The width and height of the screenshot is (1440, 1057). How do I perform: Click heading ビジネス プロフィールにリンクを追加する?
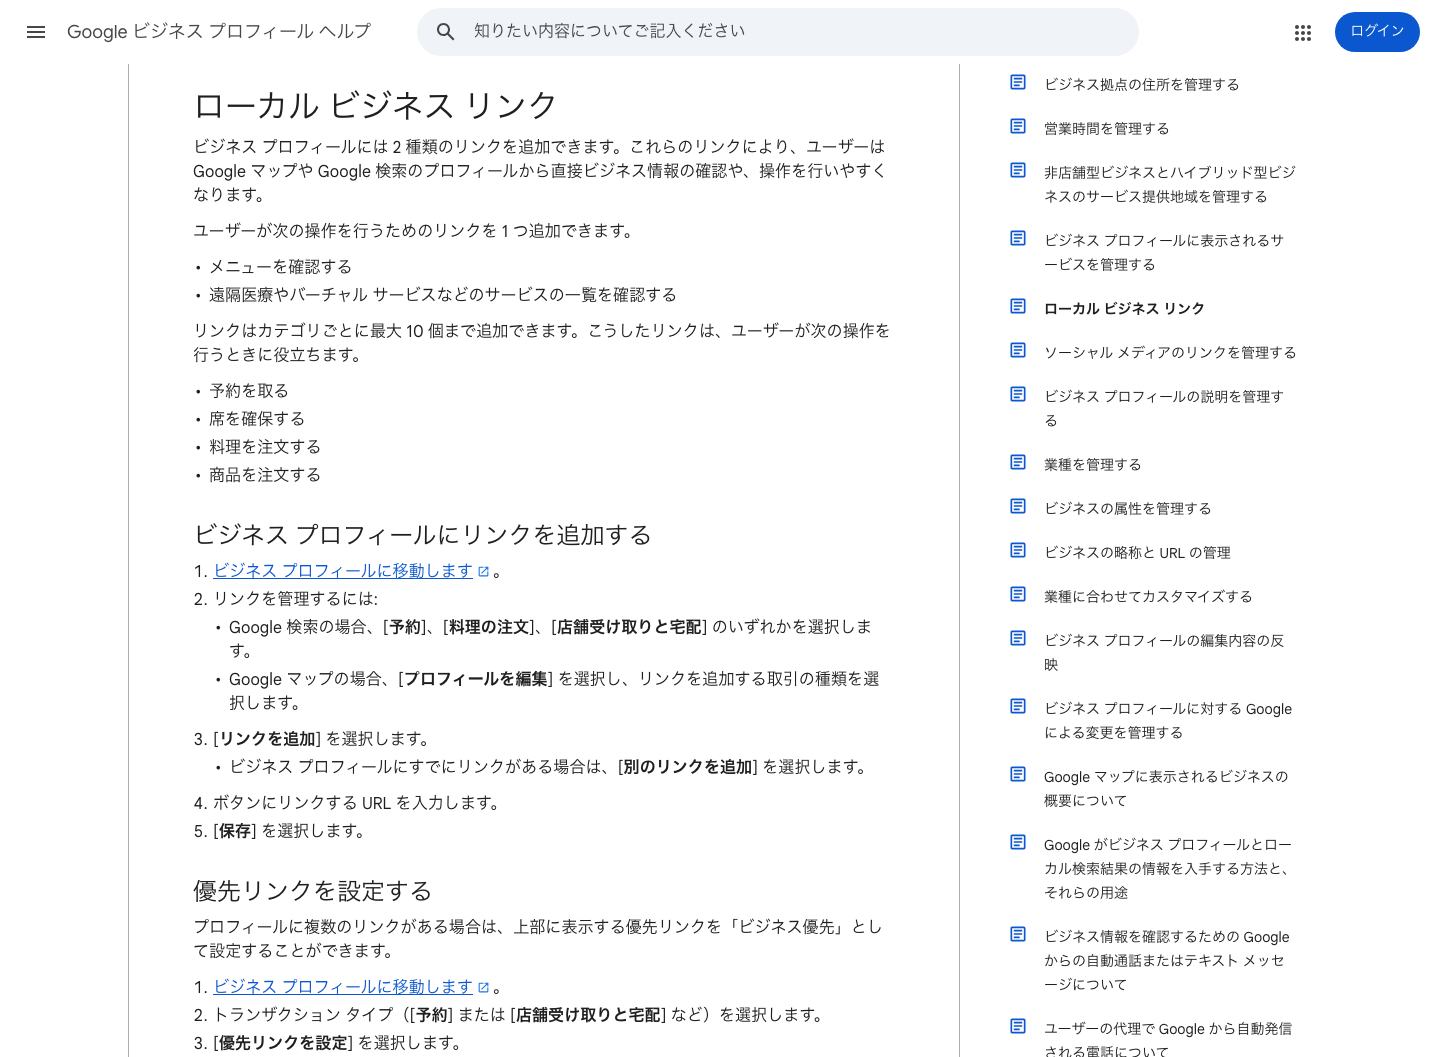pyautogui.click(x=422, y=535)
